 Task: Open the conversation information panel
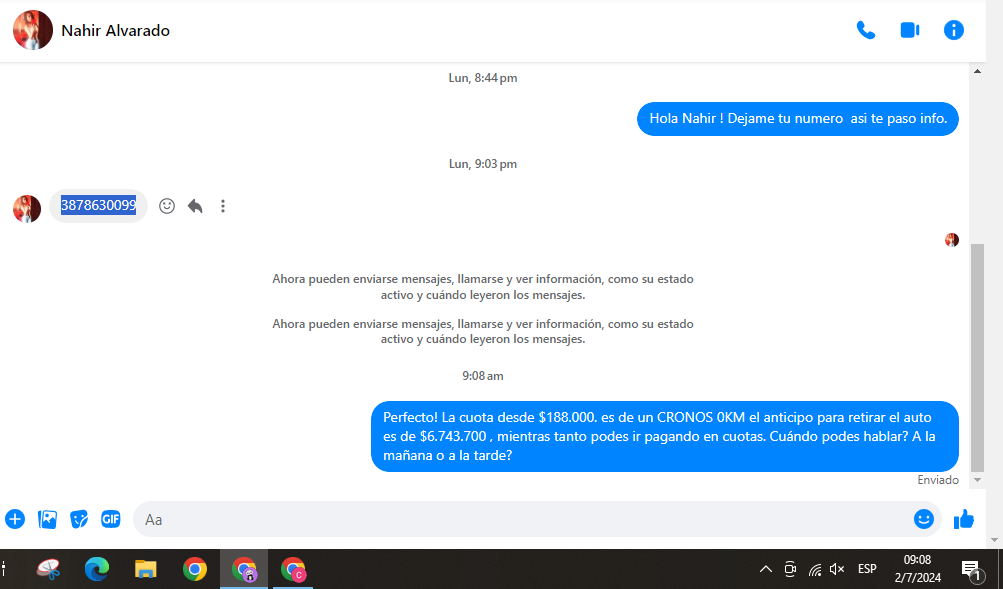(x=954, y=30)
